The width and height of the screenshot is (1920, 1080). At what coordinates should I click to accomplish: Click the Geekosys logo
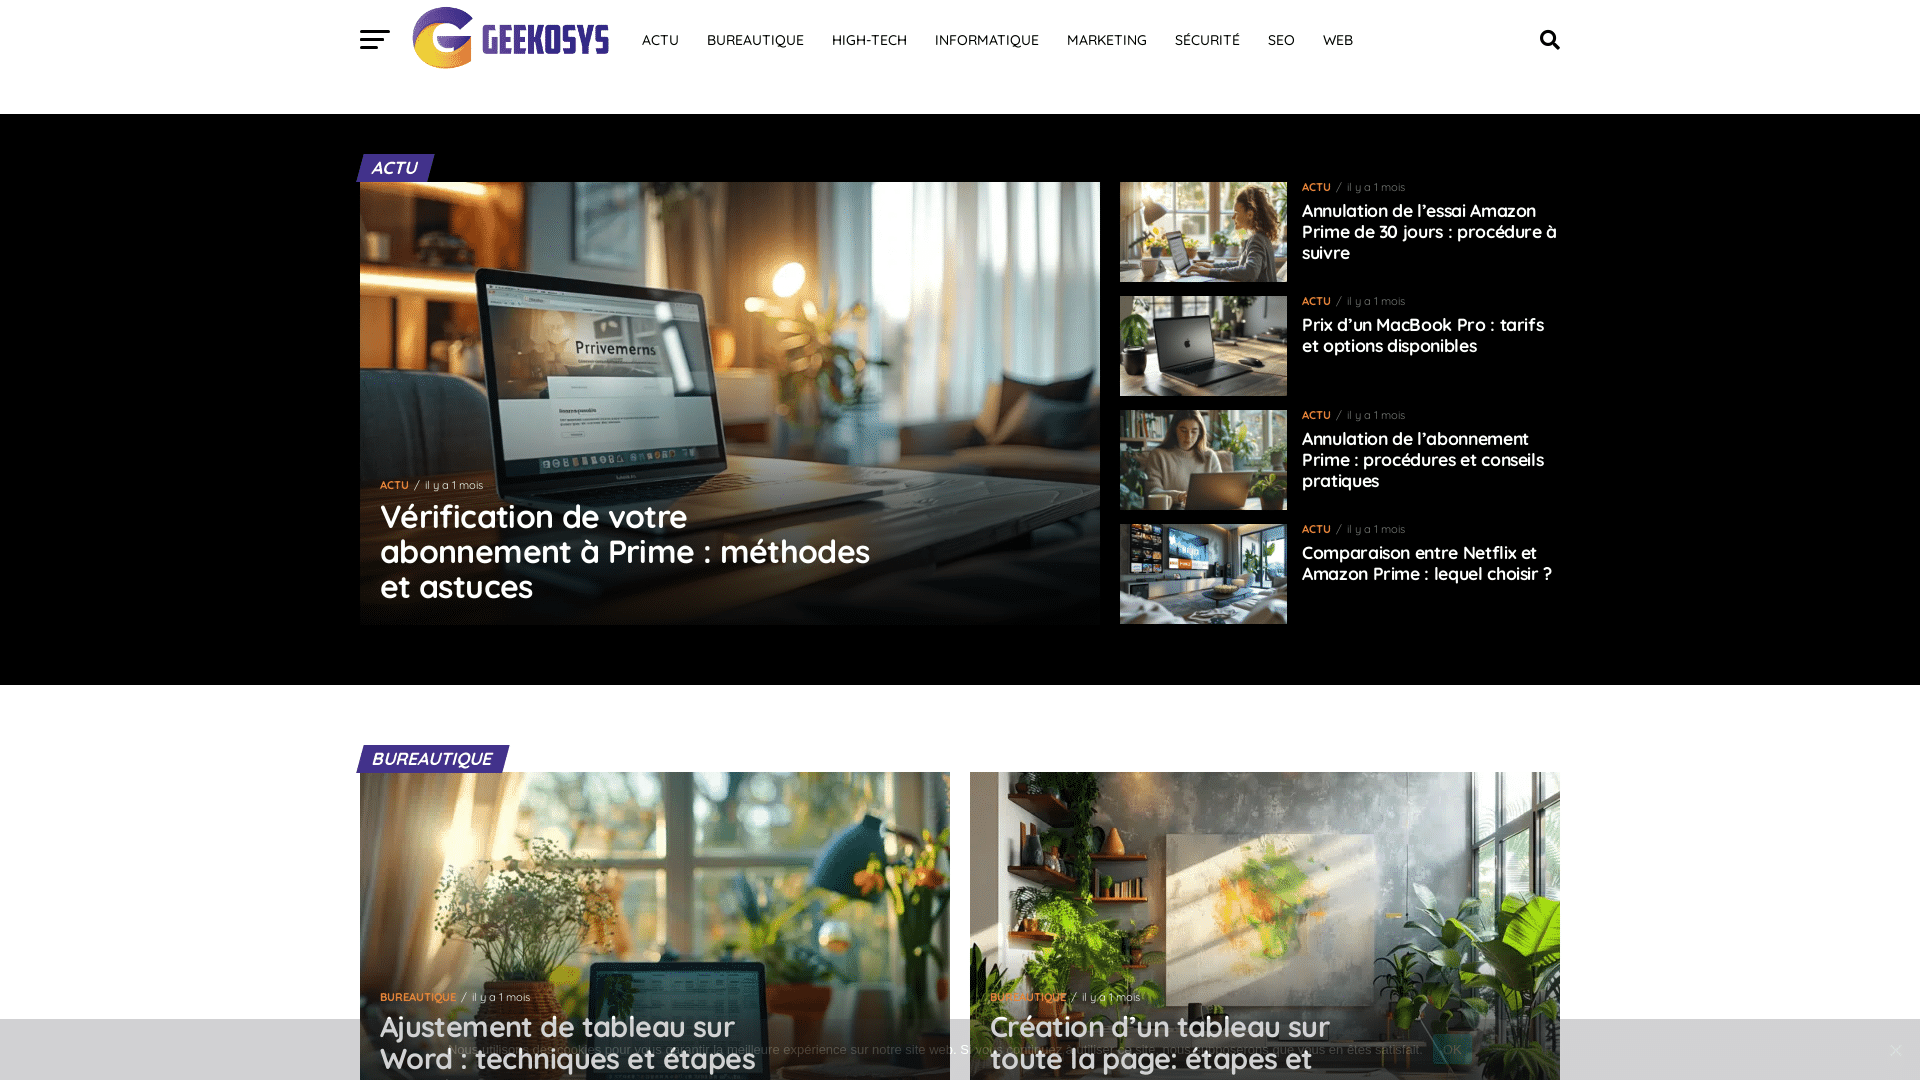pyautogui.click(x=511, y=38)
